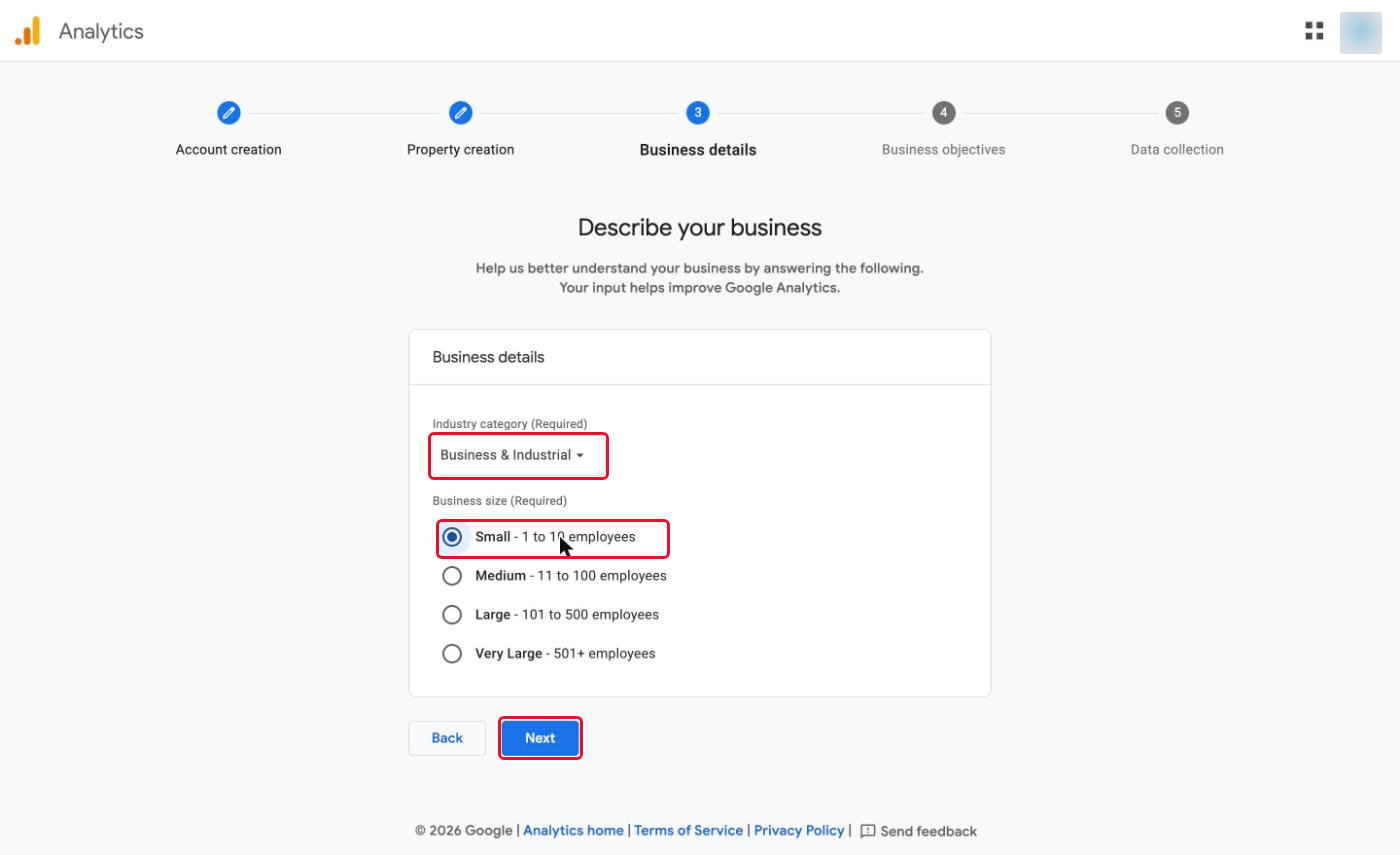The height and width of the screenshot is (855, 1400).
Task: Click the Account creation step pencil icon
Action: (229, 113)
